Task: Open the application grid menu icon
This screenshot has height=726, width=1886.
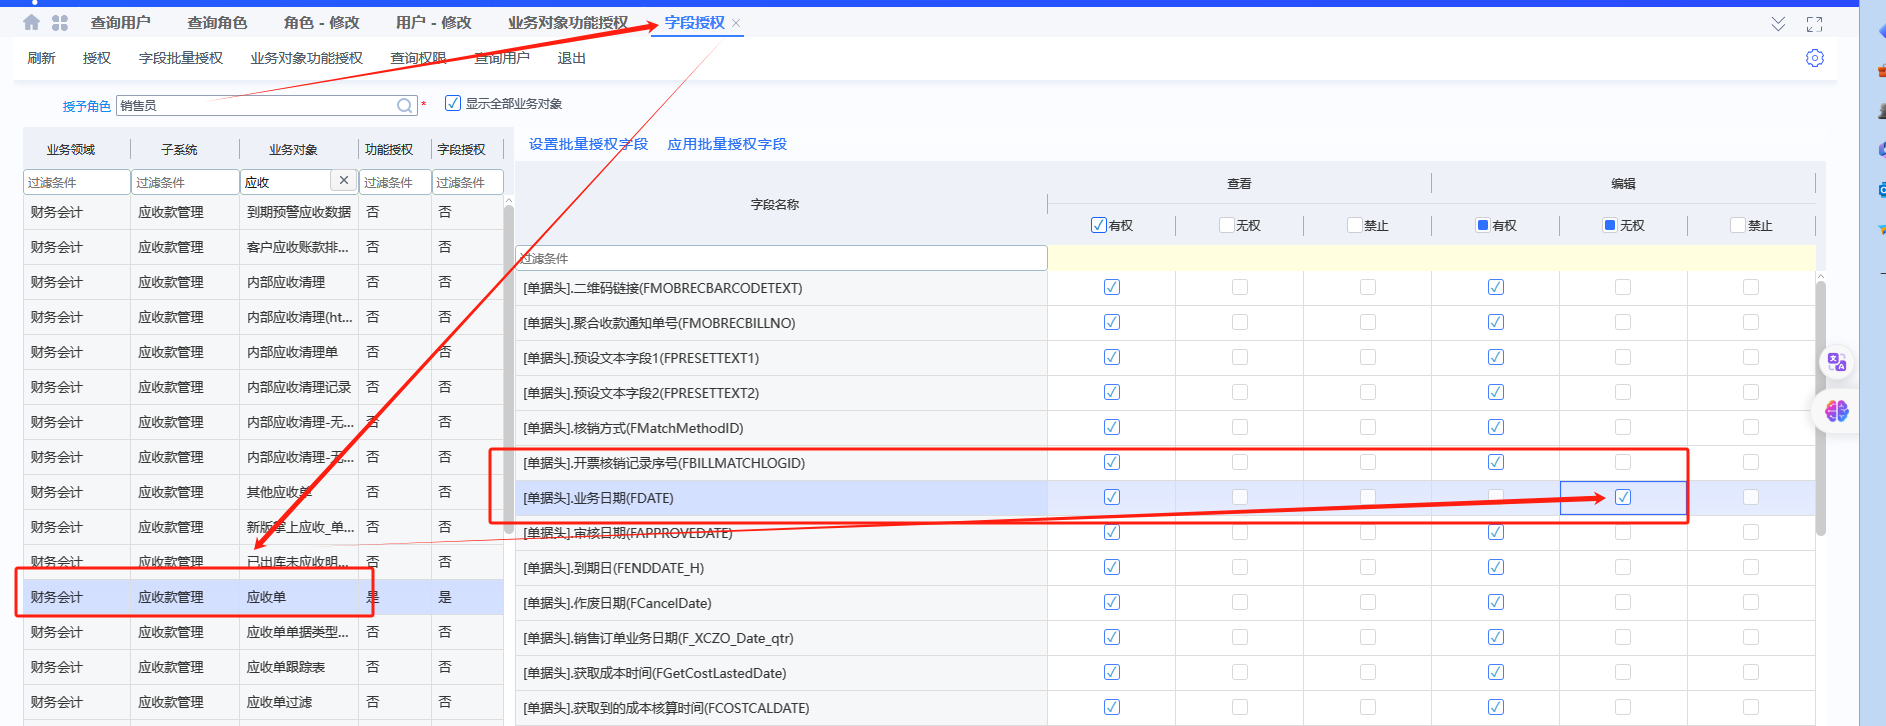Action: (x=60, y=22)
